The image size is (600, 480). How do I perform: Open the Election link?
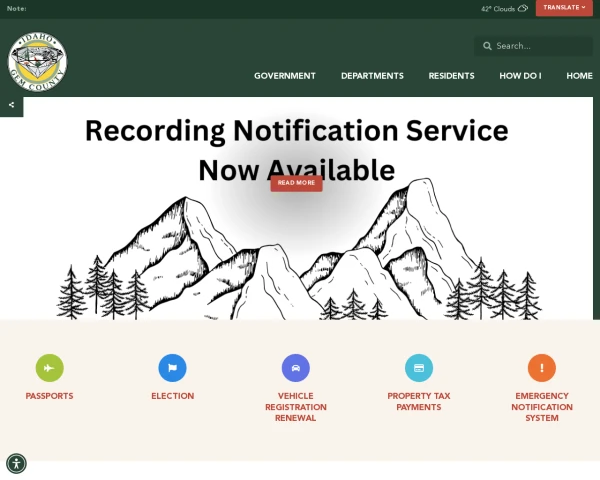pos(173,396)
